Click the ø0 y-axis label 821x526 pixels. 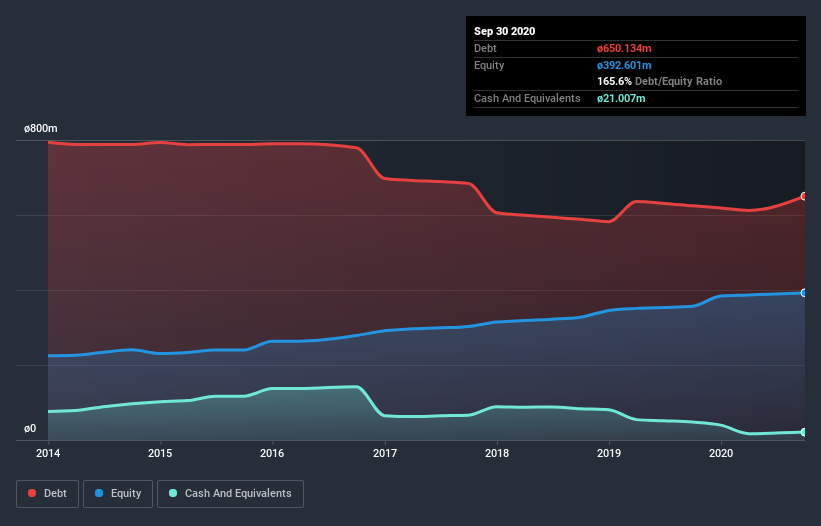[x=30, y=429]
